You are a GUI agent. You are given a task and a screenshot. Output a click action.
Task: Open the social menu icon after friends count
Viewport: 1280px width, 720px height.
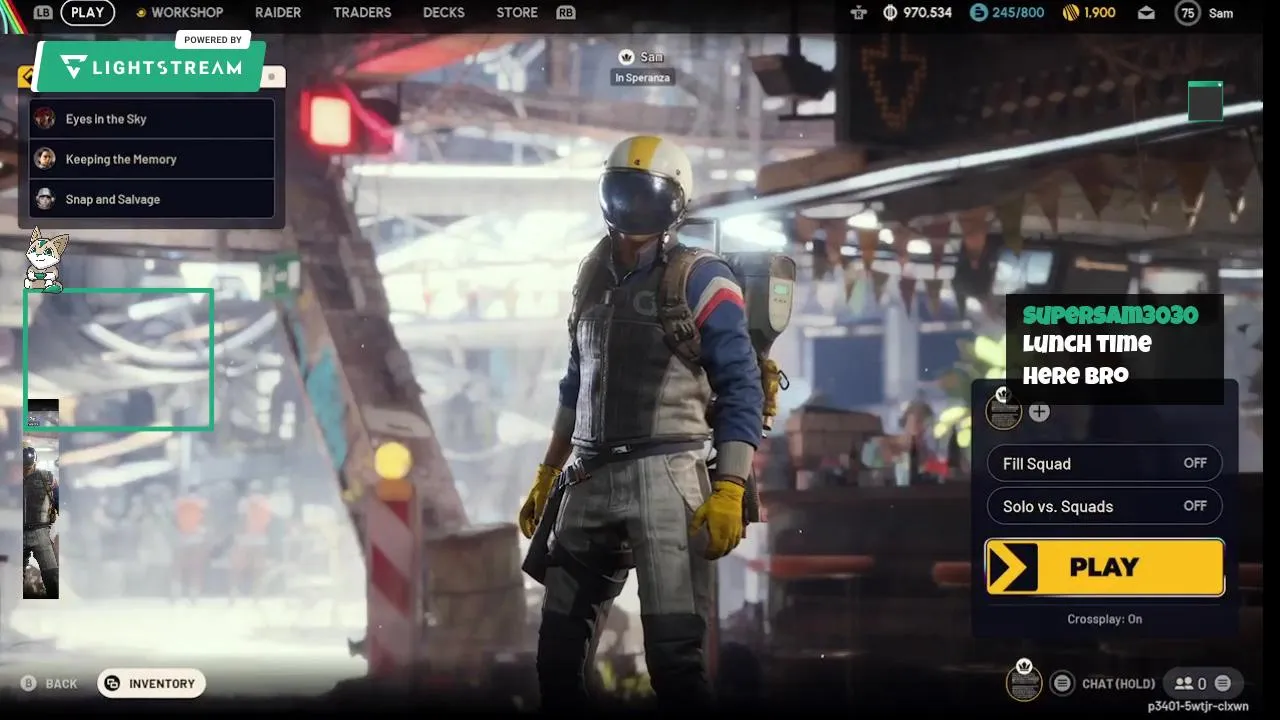tap(1222, 684)
